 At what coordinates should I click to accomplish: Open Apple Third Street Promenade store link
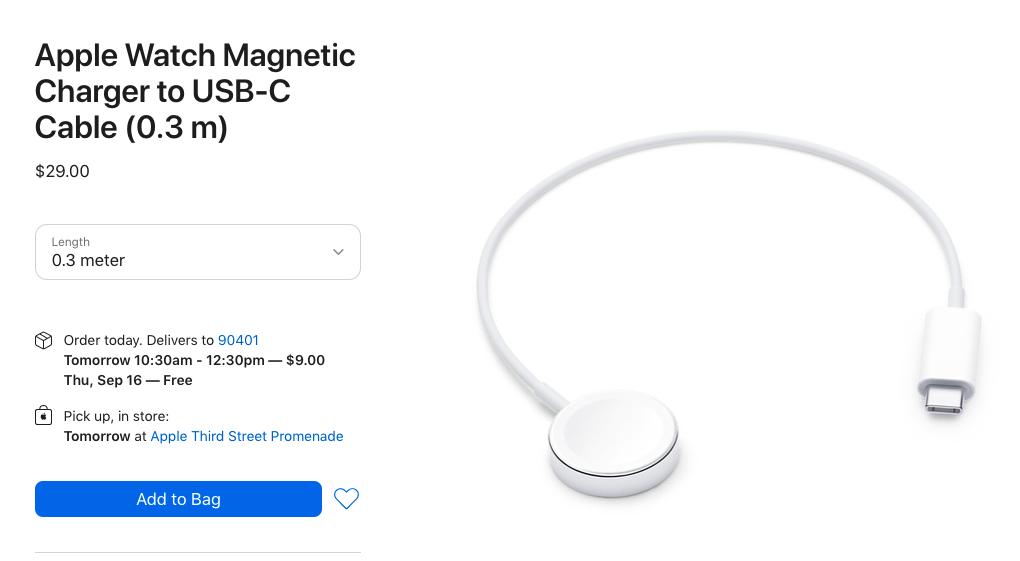(x=247, y=436)
